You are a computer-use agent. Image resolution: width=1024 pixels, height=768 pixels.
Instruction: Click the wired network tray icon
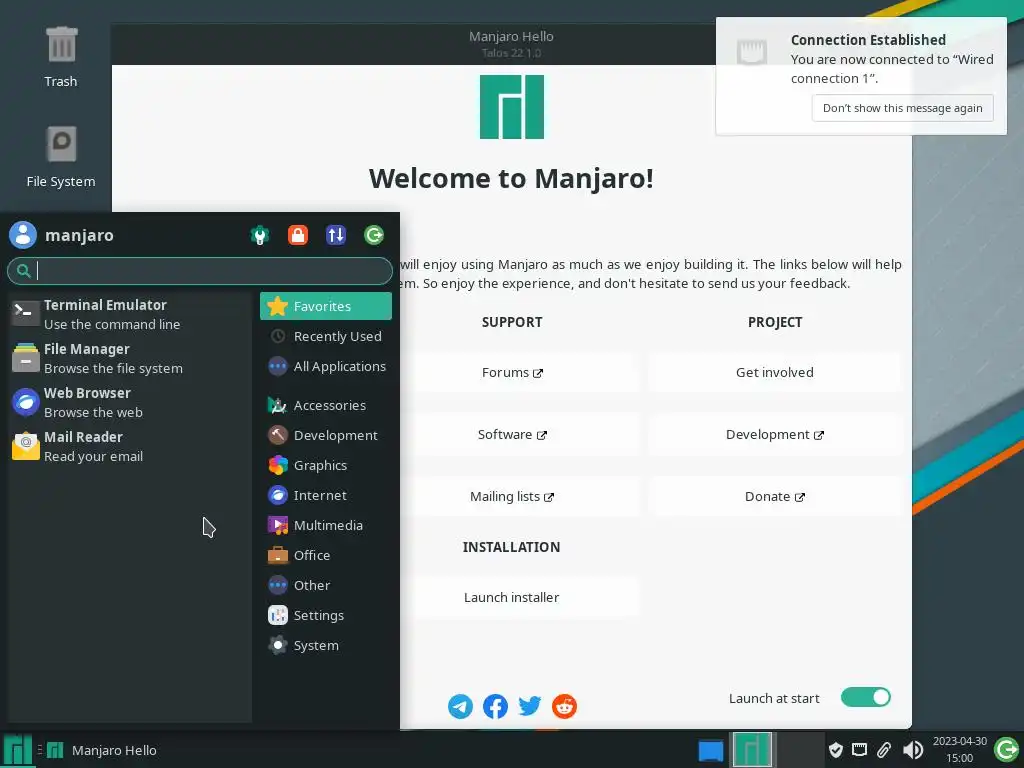pyautogui.click(x=859, y=750)
